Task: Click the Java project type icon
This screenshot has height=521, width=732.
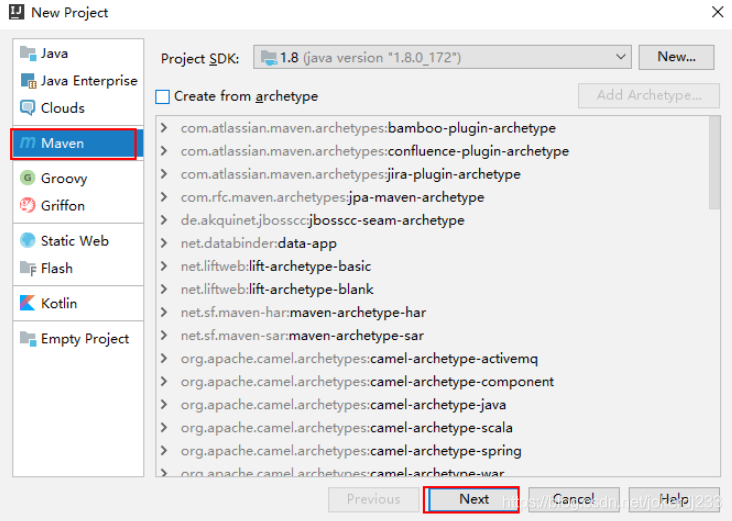Action: (28, 53)
